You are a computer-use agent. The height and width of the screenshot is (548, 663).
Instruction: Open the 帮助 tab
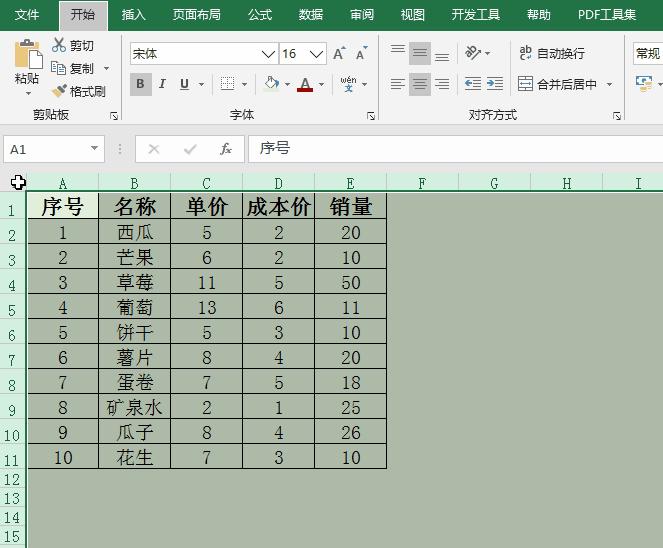[539, 15]
